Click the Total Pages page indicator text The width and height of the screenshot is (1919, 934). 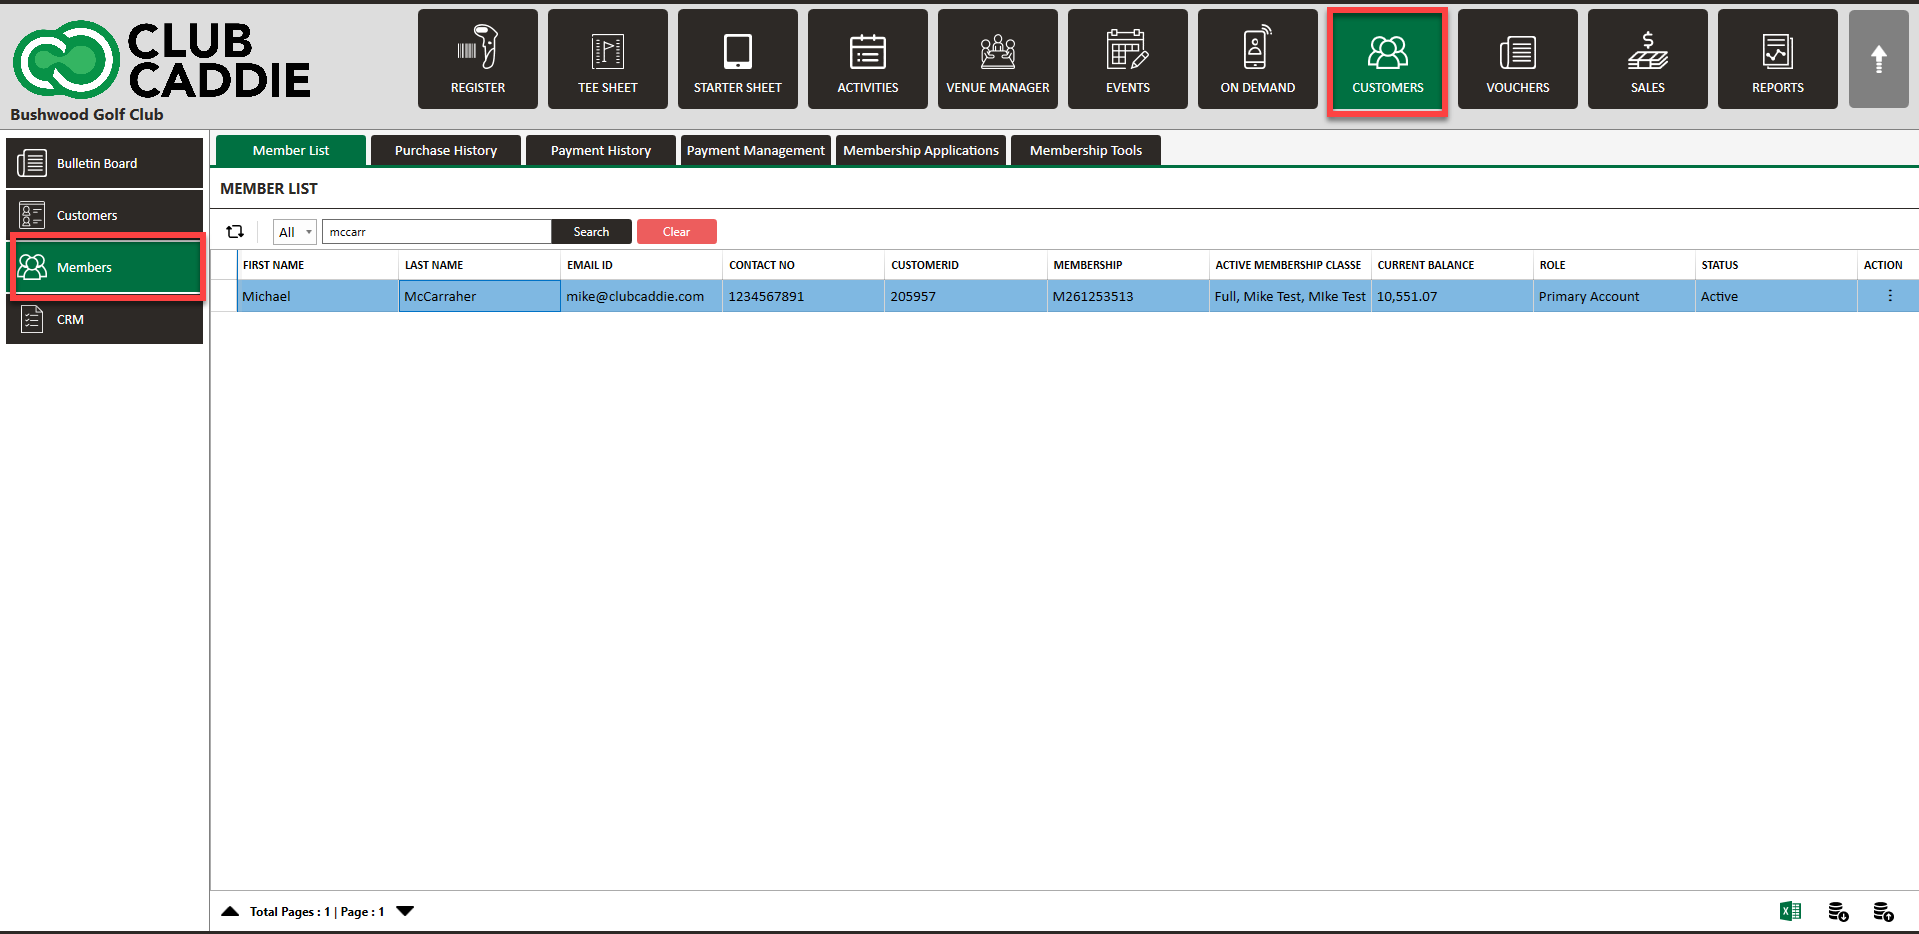click(x=317, y=911)
